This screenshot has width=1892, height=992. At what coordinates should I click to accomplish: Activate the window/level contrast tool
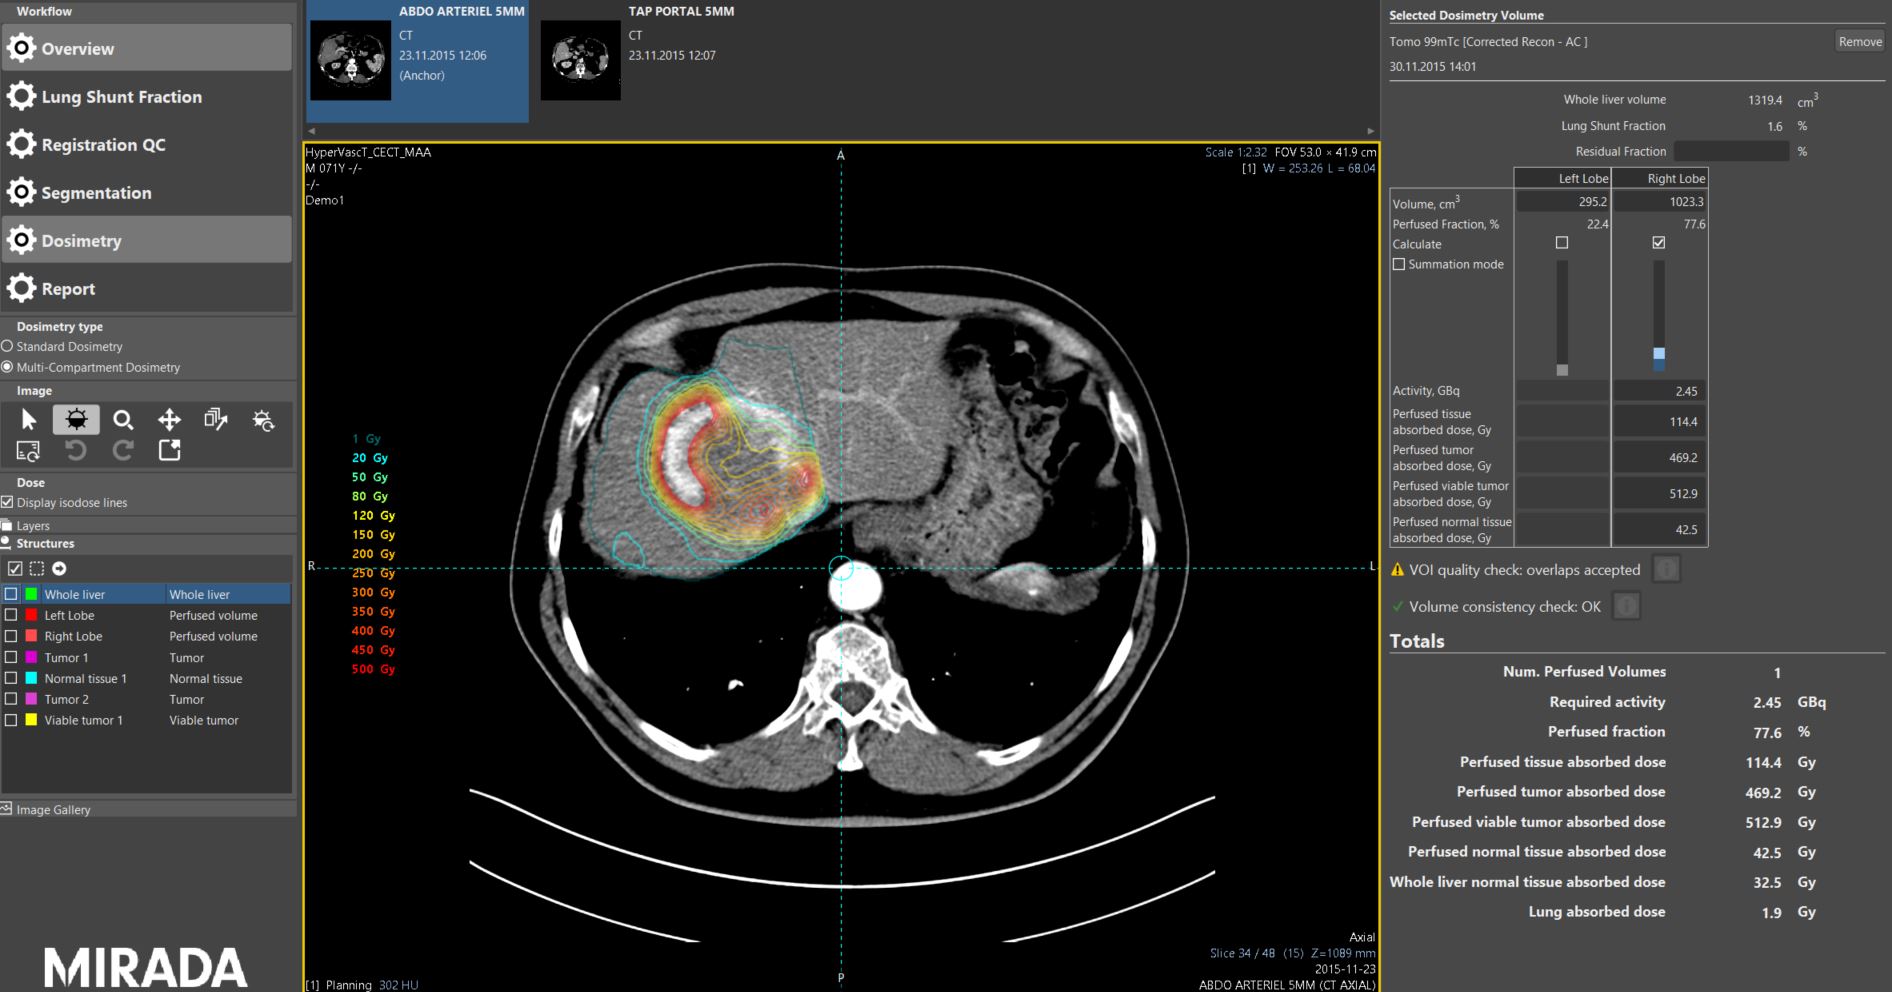click(76, 420)
